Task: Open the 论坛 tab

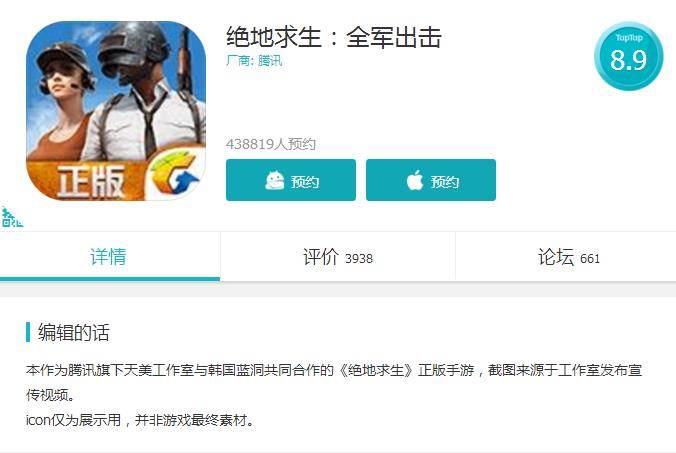Action: coord(566,256)
